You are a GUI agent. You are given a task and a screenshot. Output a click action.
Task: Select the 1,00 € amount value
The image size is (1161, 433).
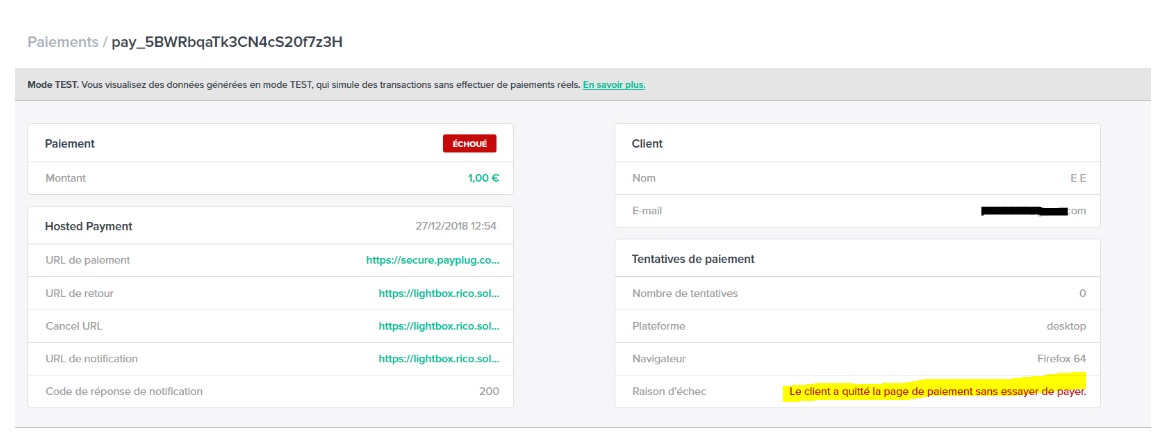[483, 178]
